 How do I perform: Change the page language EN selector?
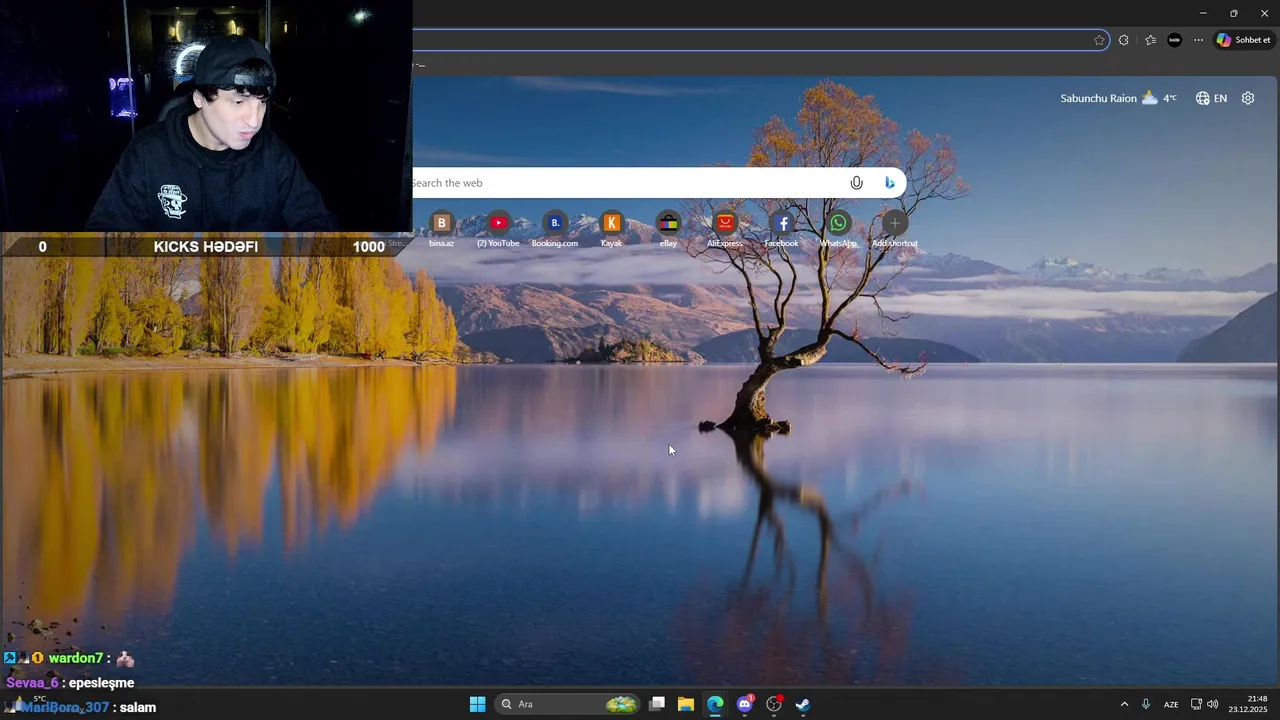tap(1211, 98)
